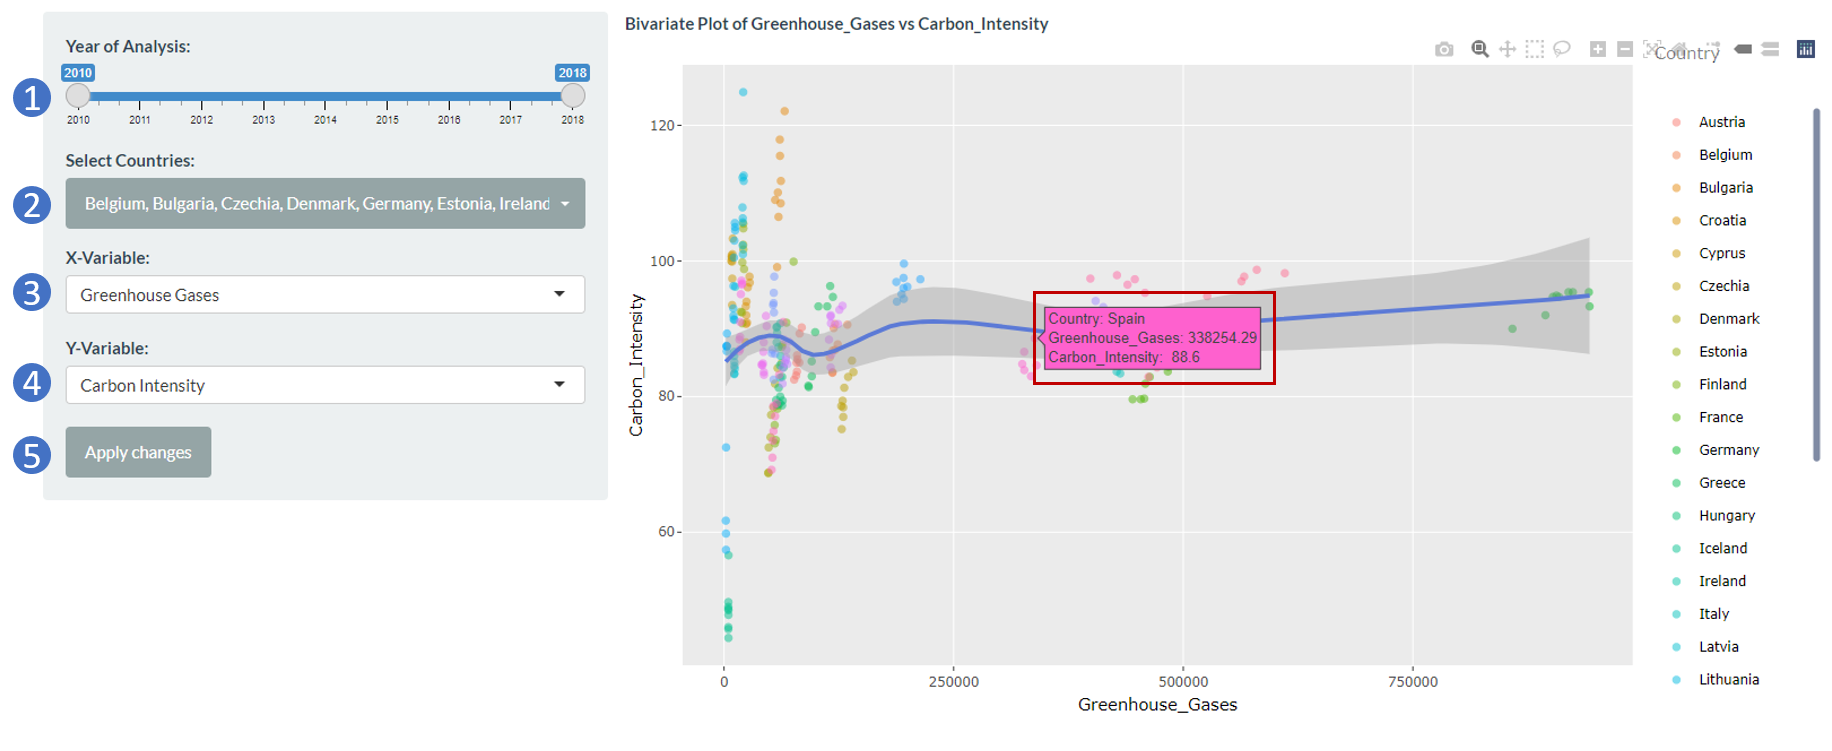Open the Select Countries dropdown
Image resolution: width=1832 pixels, height=751 pixels.
click(x=325, y=204)
